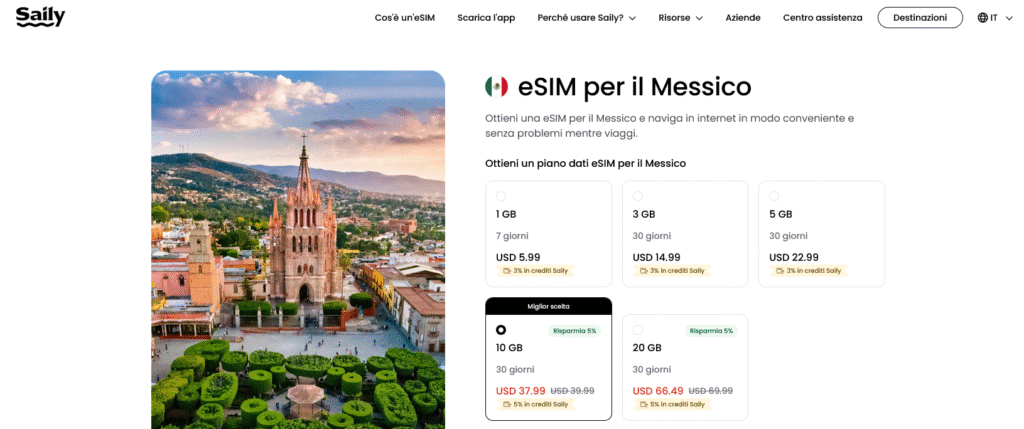Click the globe language icon
This screenshot has height=429, width=1024.
click(982, 18)
